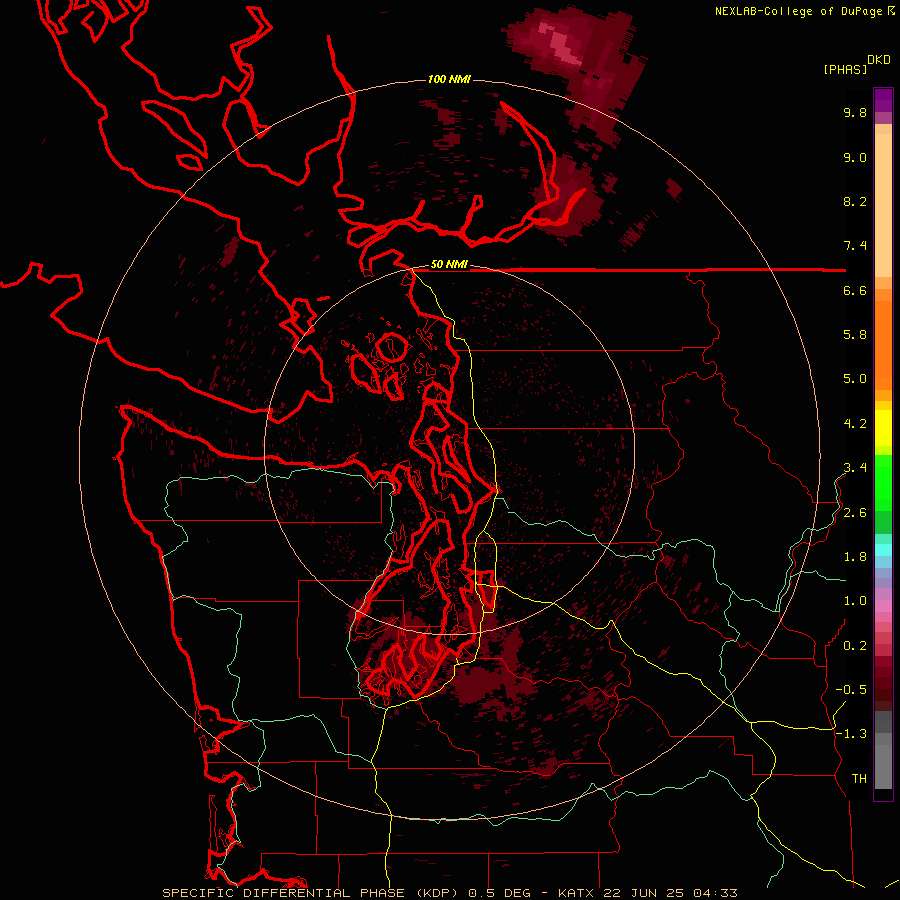Click the SPECIFIC DIFFERENTIAL PHASE (KDP) caption
The image size is (900, 900).
pos(312,893)
